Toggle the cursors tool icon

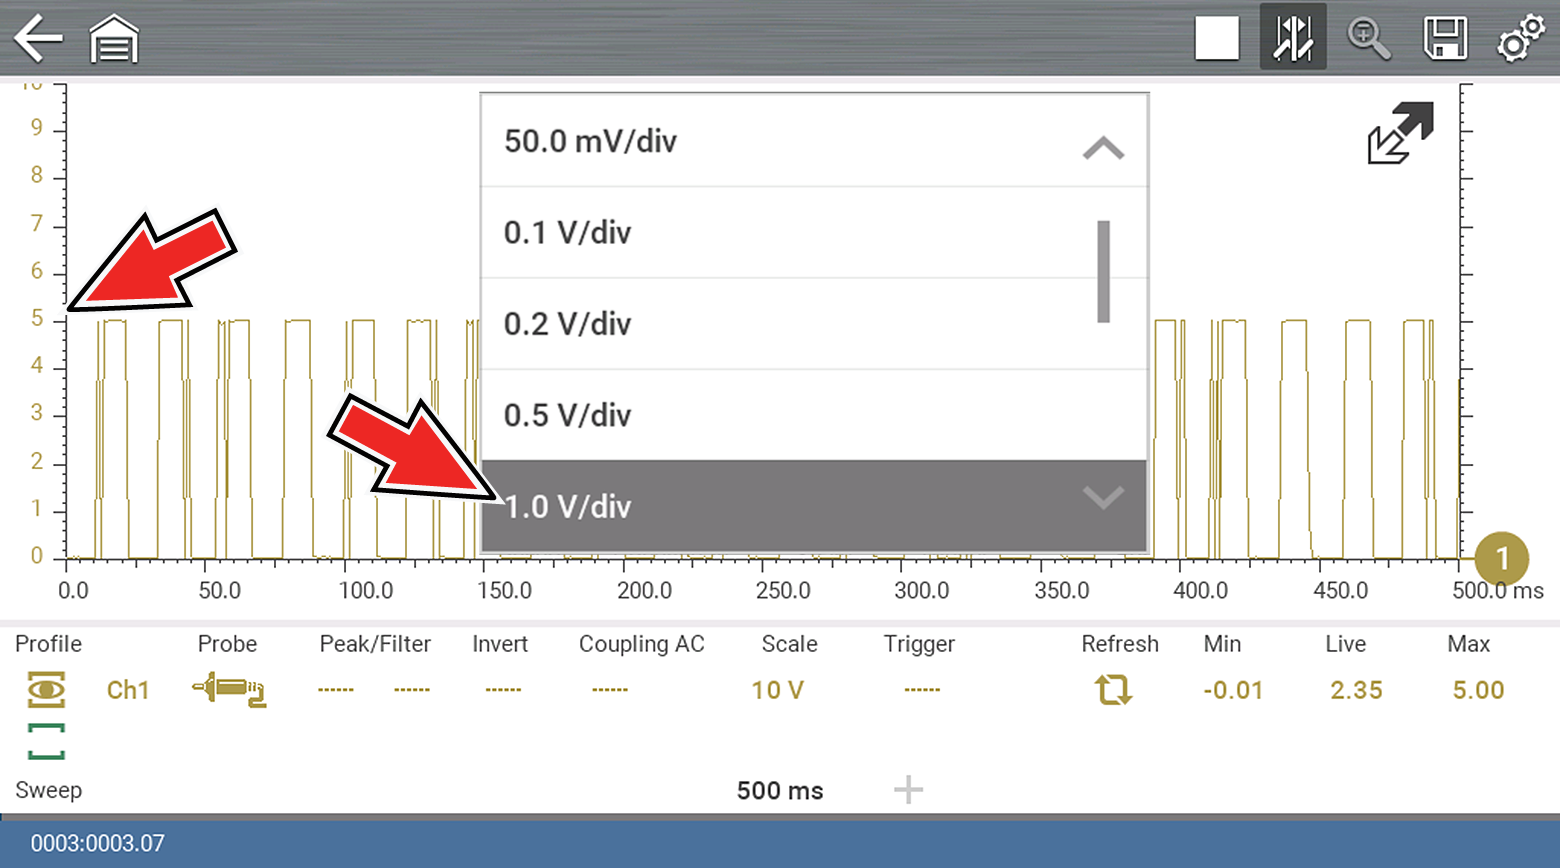tap(1292, 38)
